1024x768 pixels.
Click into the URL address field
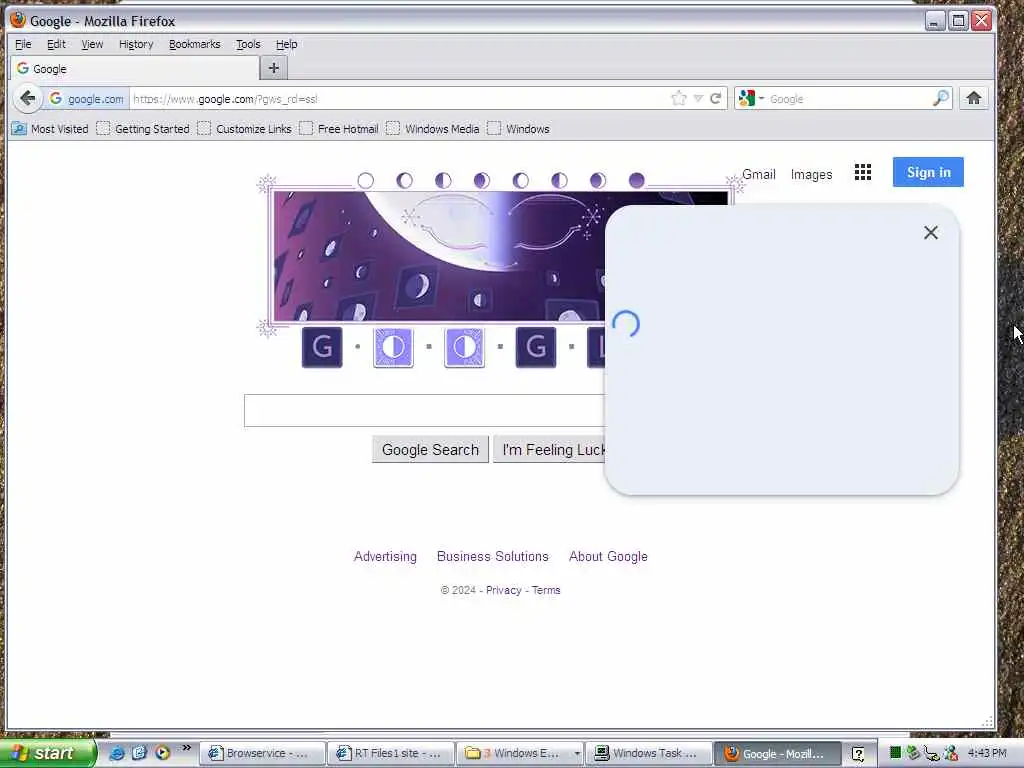coord(398,99)
